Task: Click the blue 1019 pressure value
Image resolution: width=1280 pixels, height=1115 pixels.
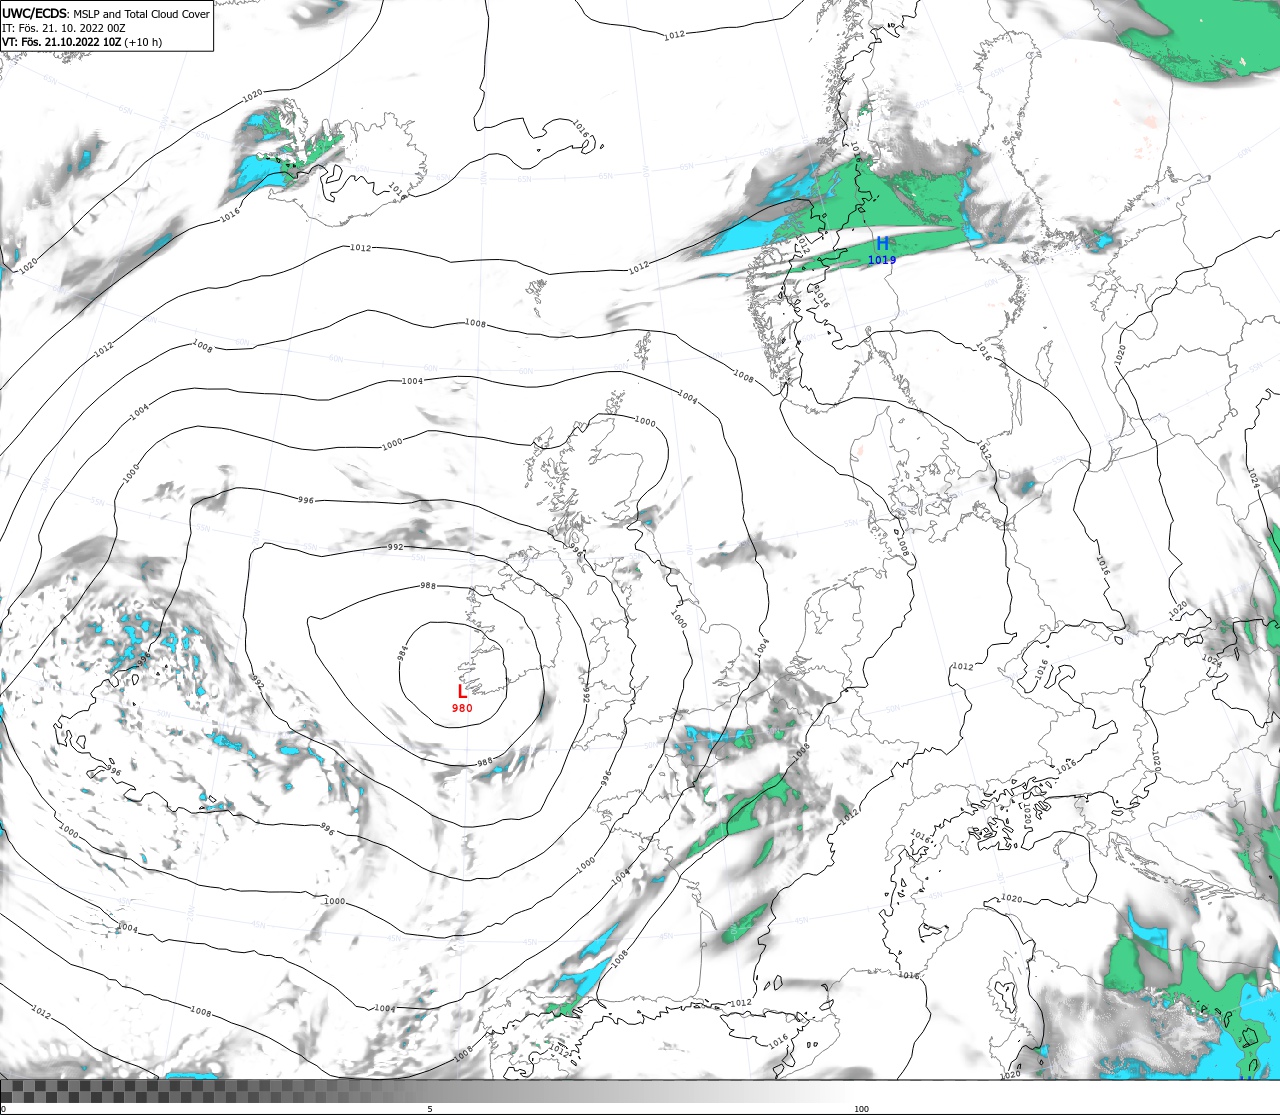Action: tap(882, 260)
